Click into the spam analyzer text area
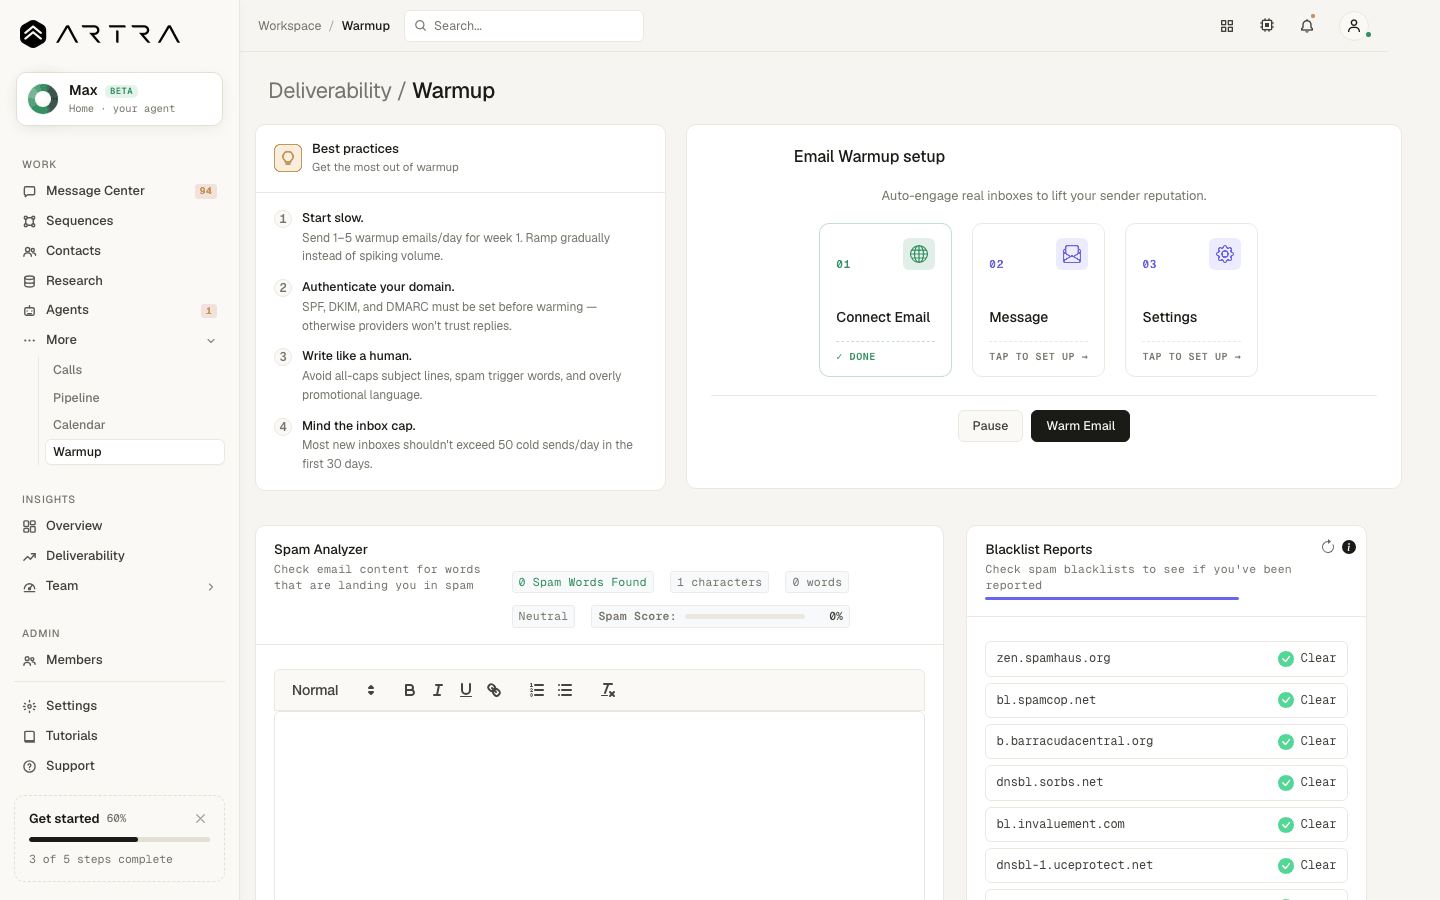1440x900 pixels. click(599, 805)
